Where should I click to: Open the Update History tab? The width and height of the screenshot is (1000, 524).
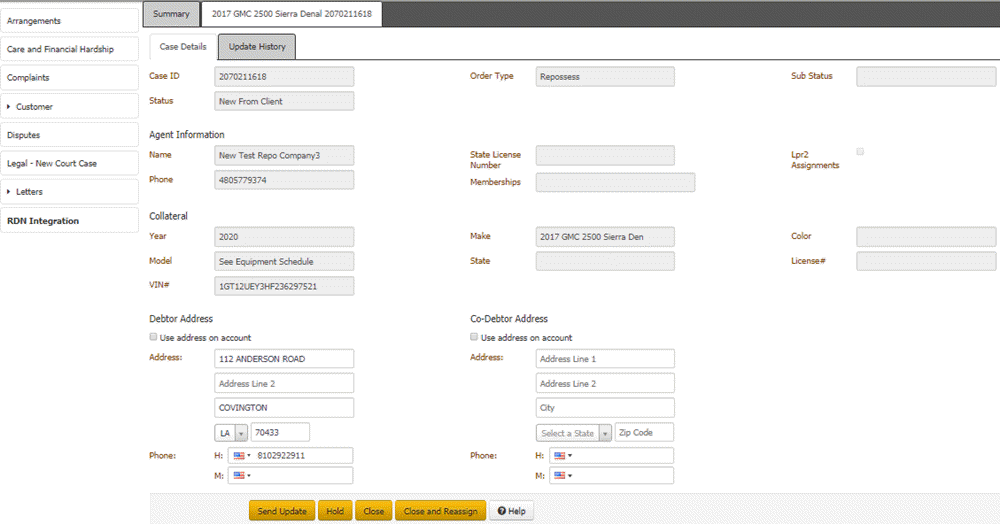tap(257, 47)
